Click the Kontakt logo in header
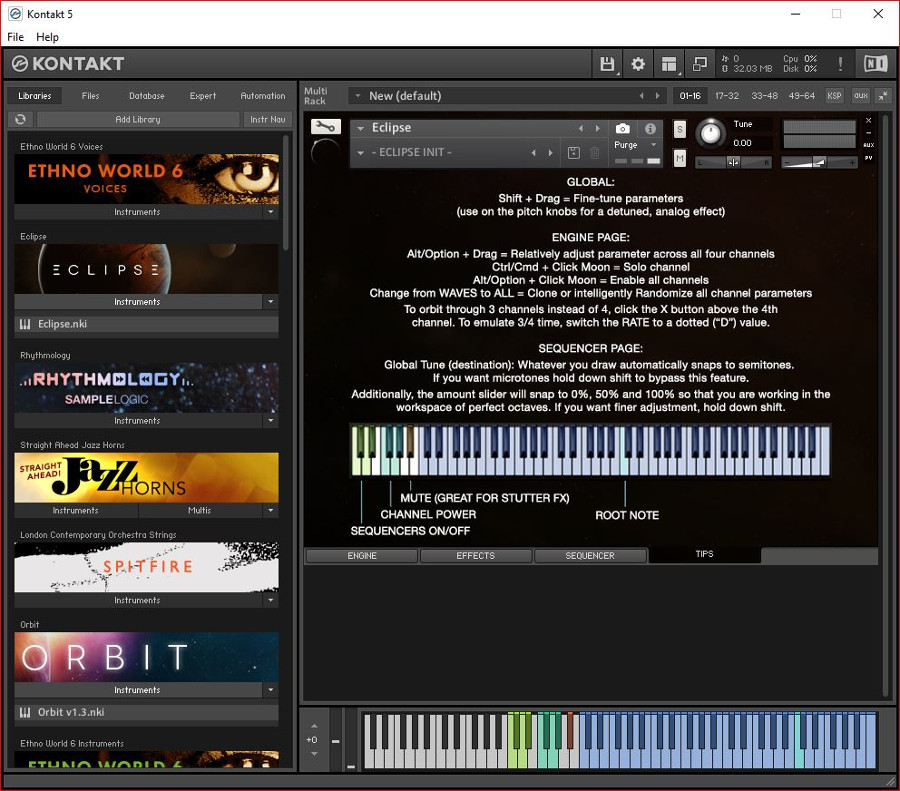900x791 pixels. (x=68, y=64)
